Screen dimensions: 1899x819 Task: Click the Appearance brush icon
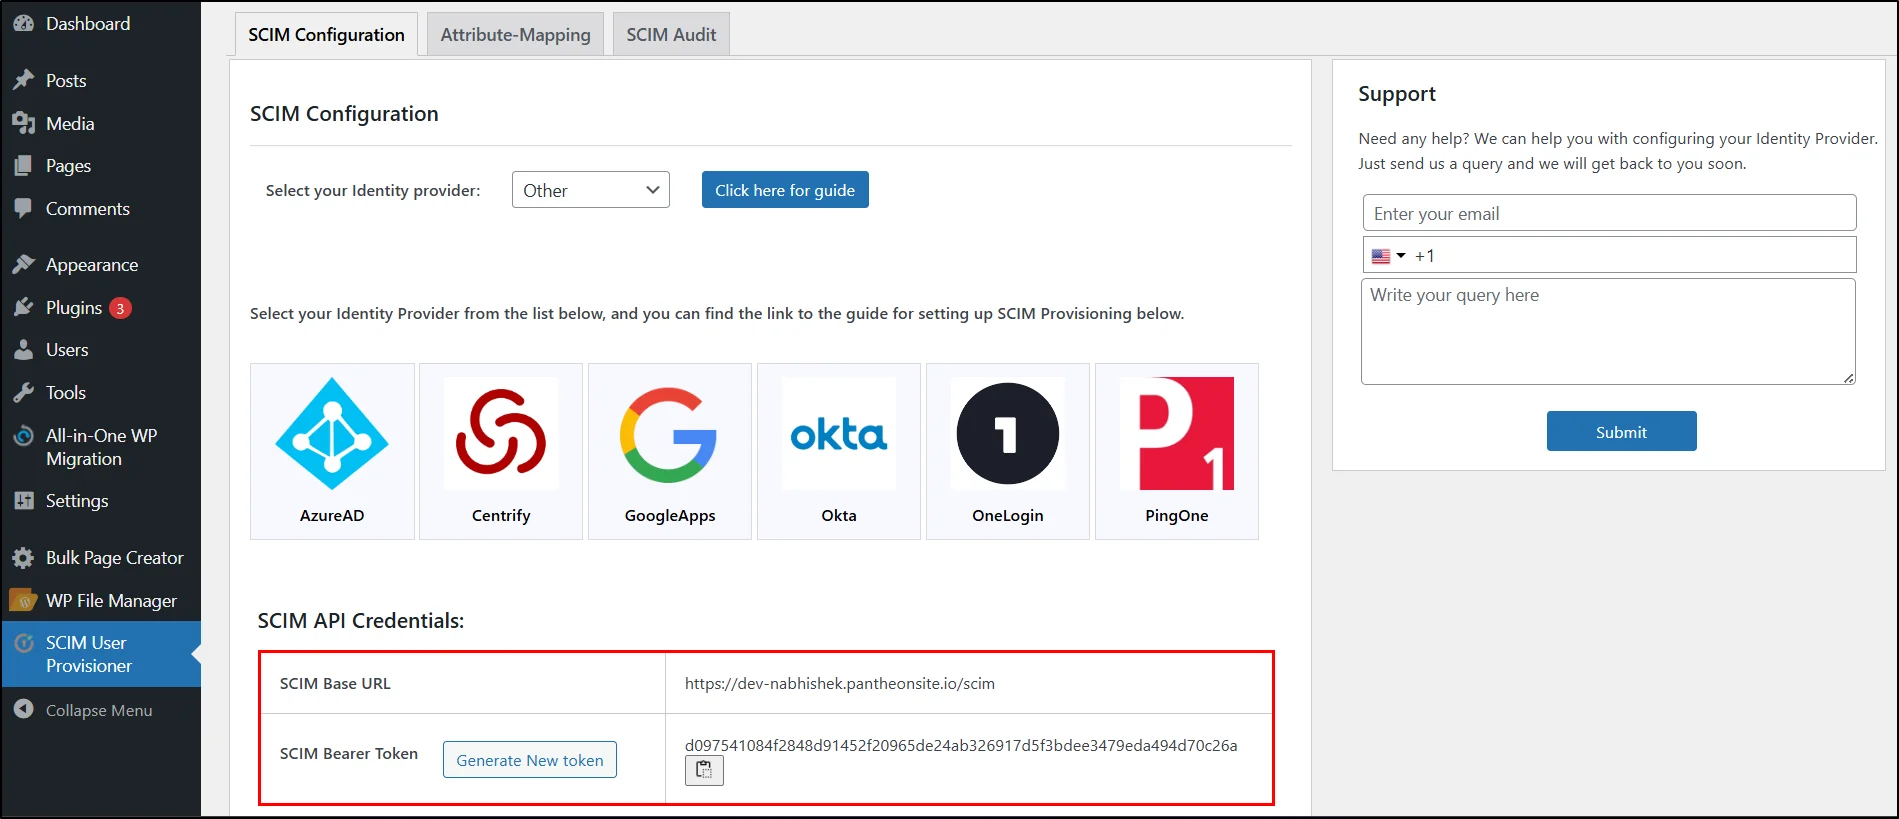23,264
